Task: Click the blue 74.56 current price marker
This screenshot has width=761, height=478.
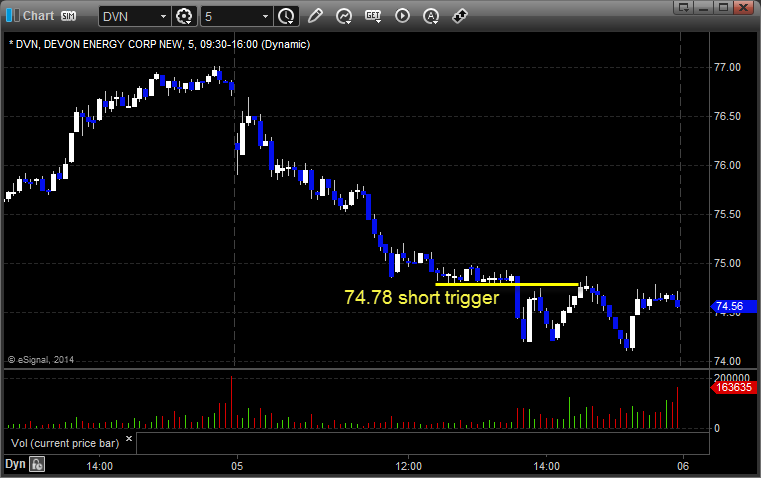Action: tap(733, 306)
